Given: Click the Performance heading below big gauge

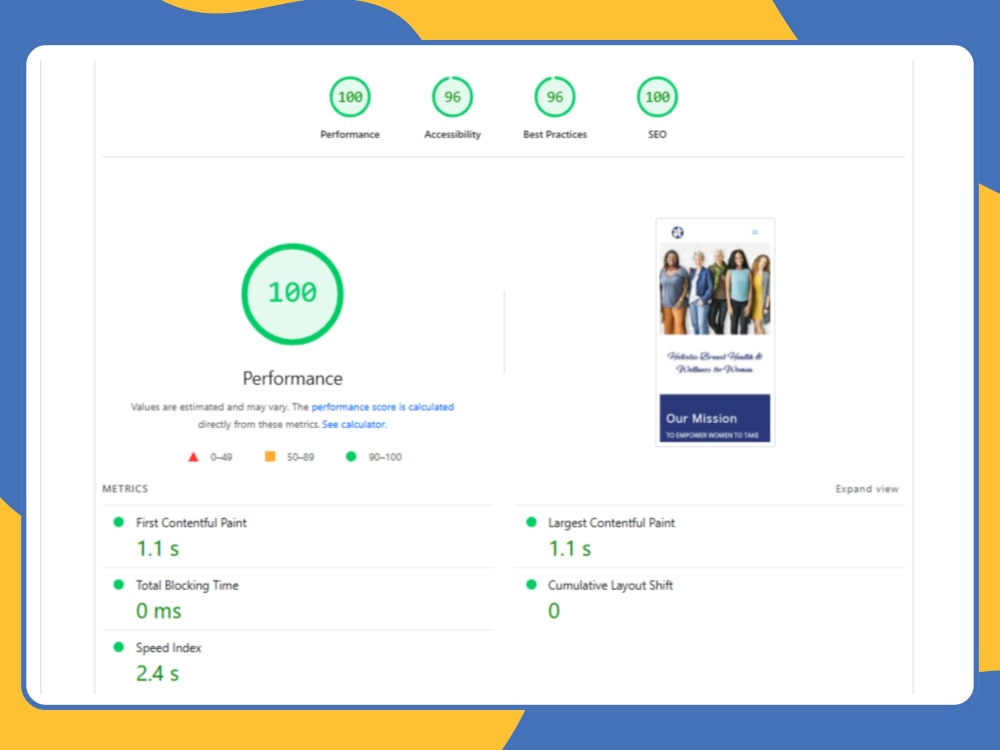Looking at the screenshot, I should click(293, 379).
